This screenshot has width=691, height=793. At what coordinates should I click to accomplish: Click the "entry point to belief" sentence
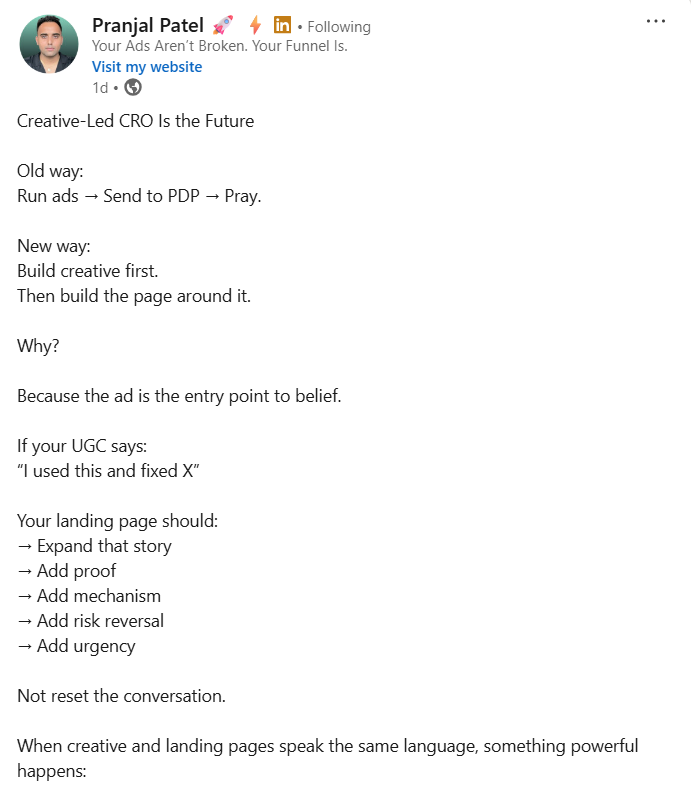[x=179, y=396]
